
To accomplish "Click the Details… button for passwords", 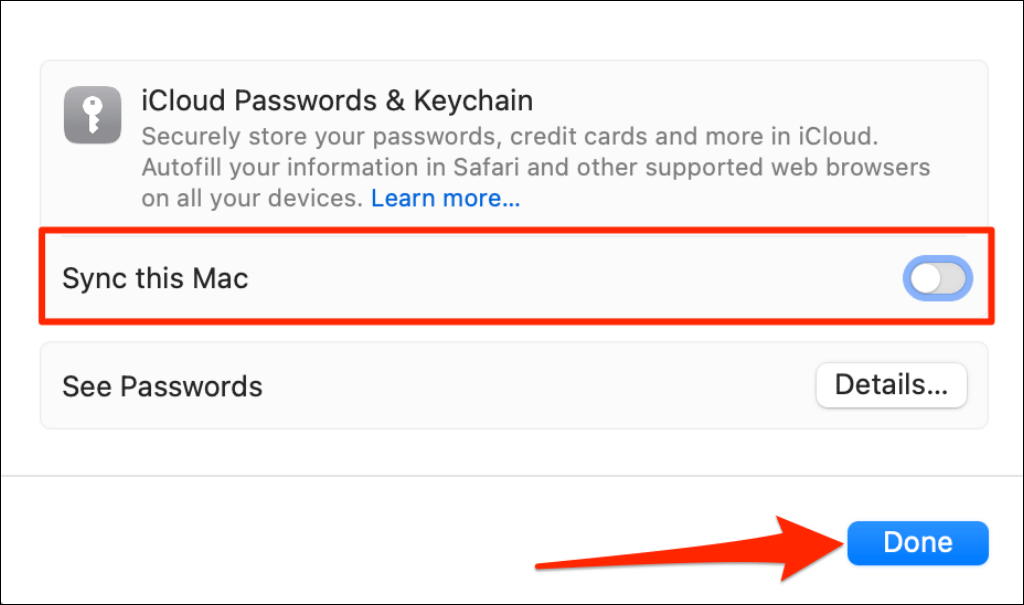I will 891,385.
